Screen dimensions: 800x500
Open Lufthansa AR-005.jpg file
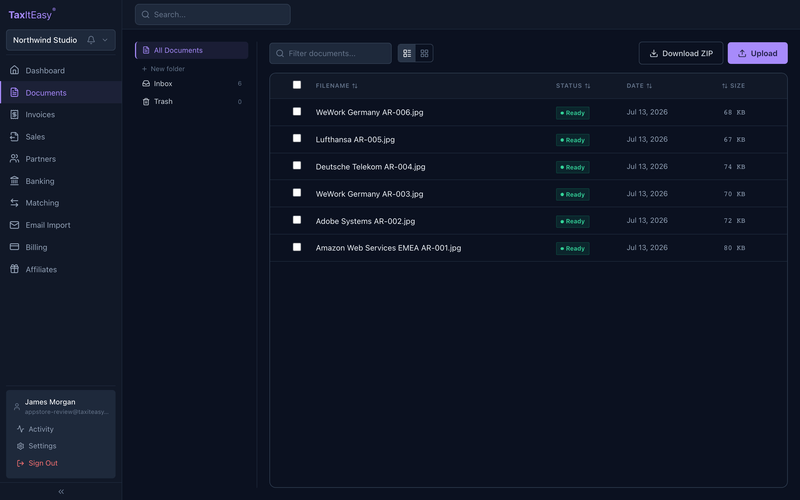coord(355,139)
